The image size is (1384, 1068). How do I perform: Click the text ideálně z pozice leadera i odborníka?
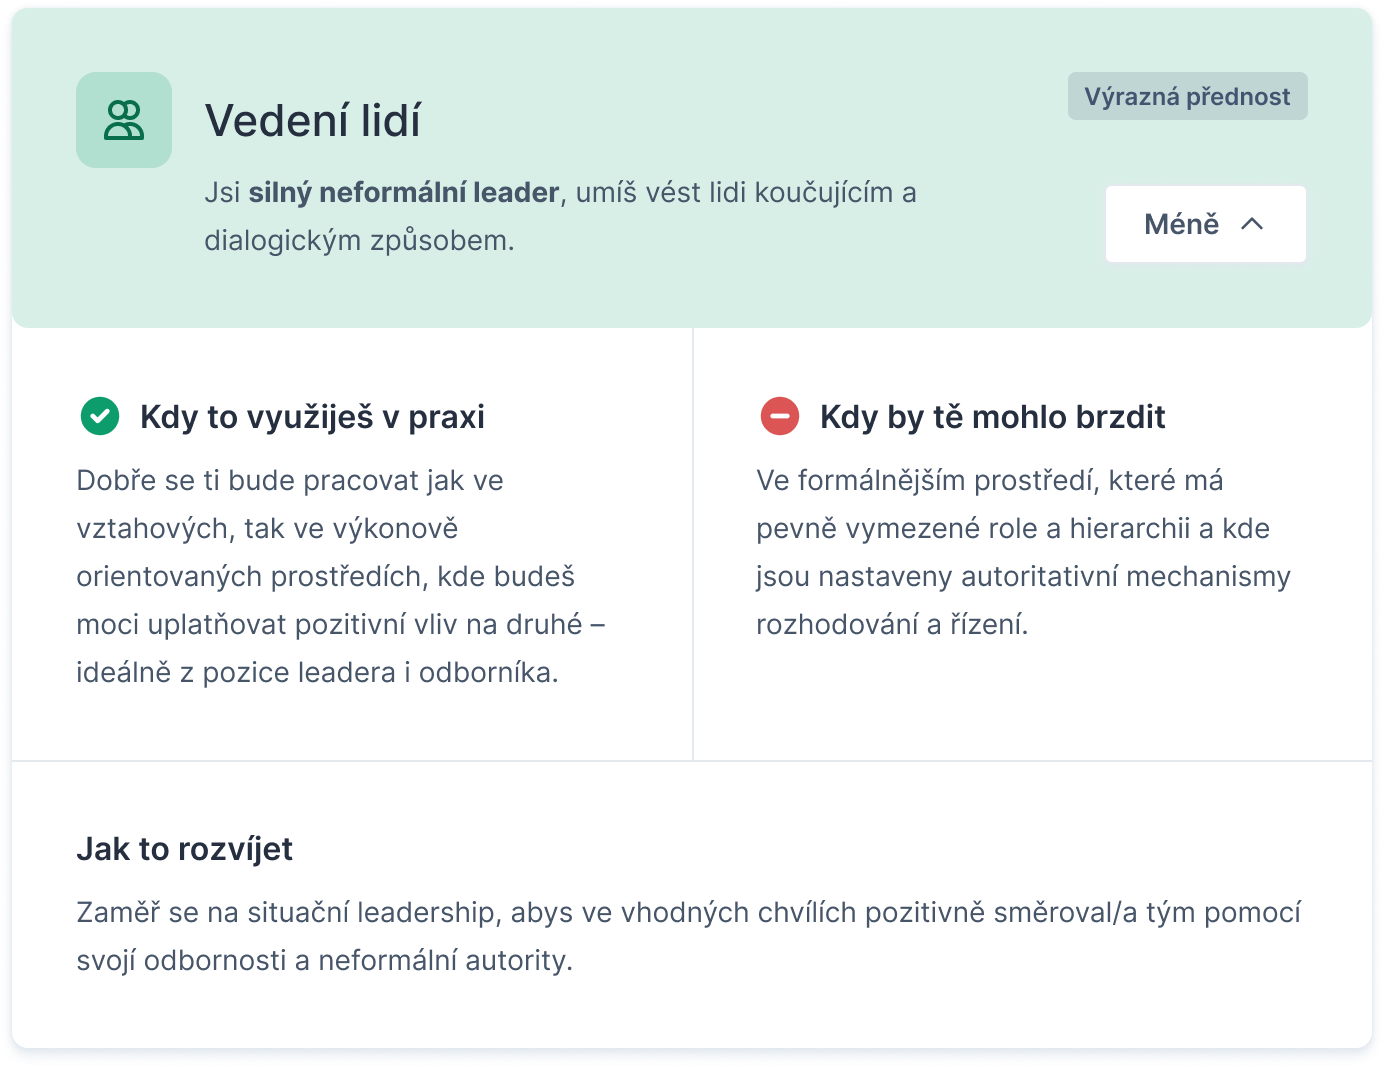(317, 673)
